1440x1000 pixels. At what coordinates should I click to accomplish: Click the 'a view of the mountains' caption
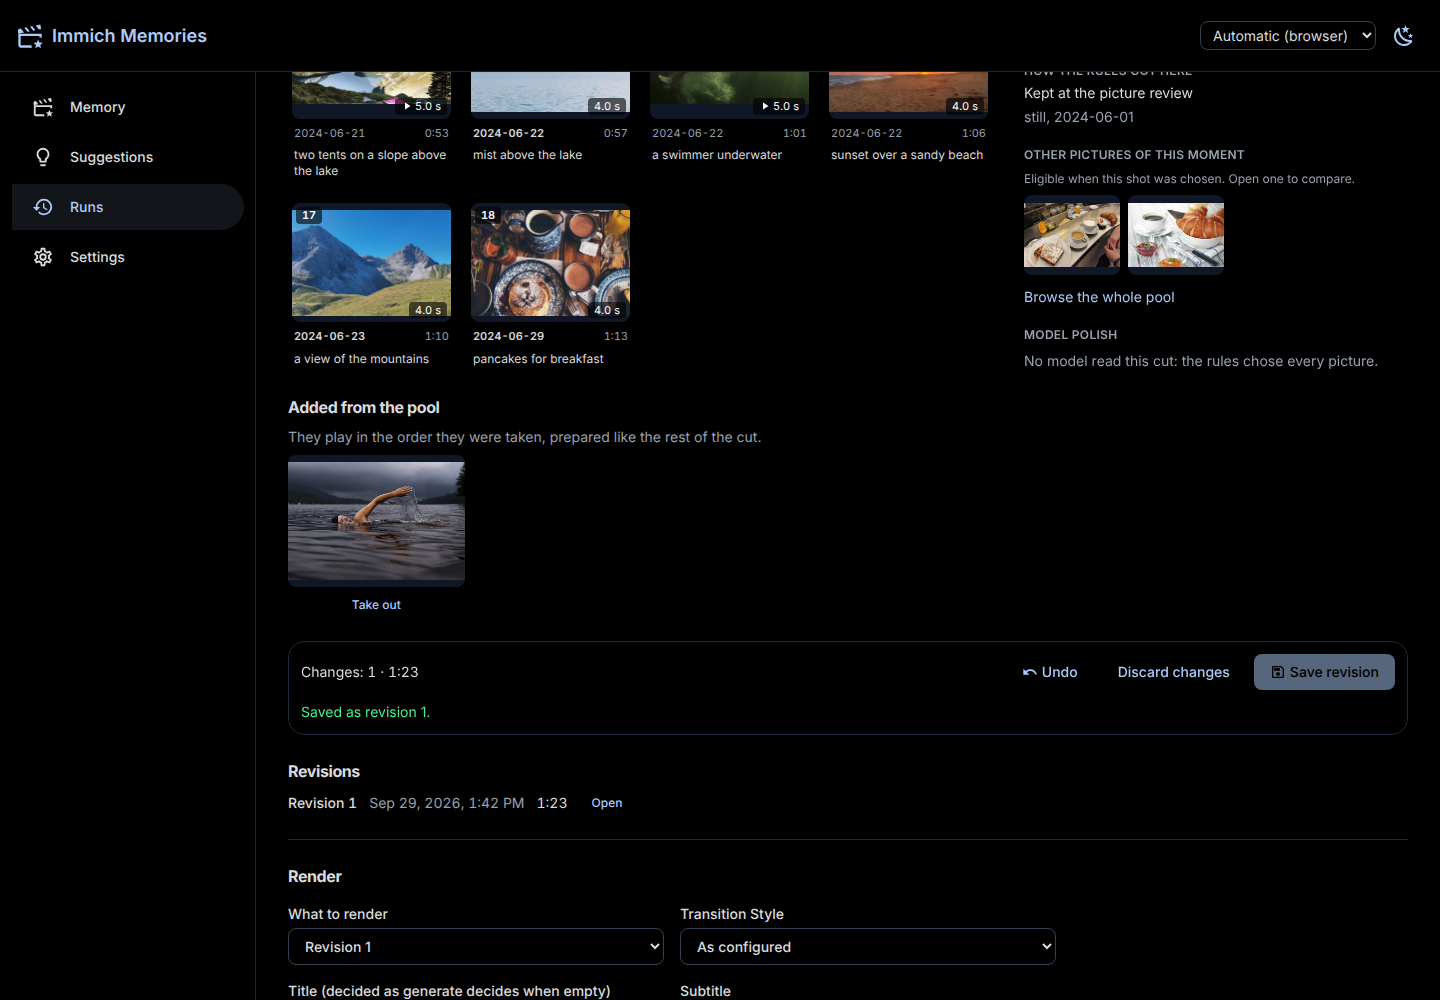[361, 359]
